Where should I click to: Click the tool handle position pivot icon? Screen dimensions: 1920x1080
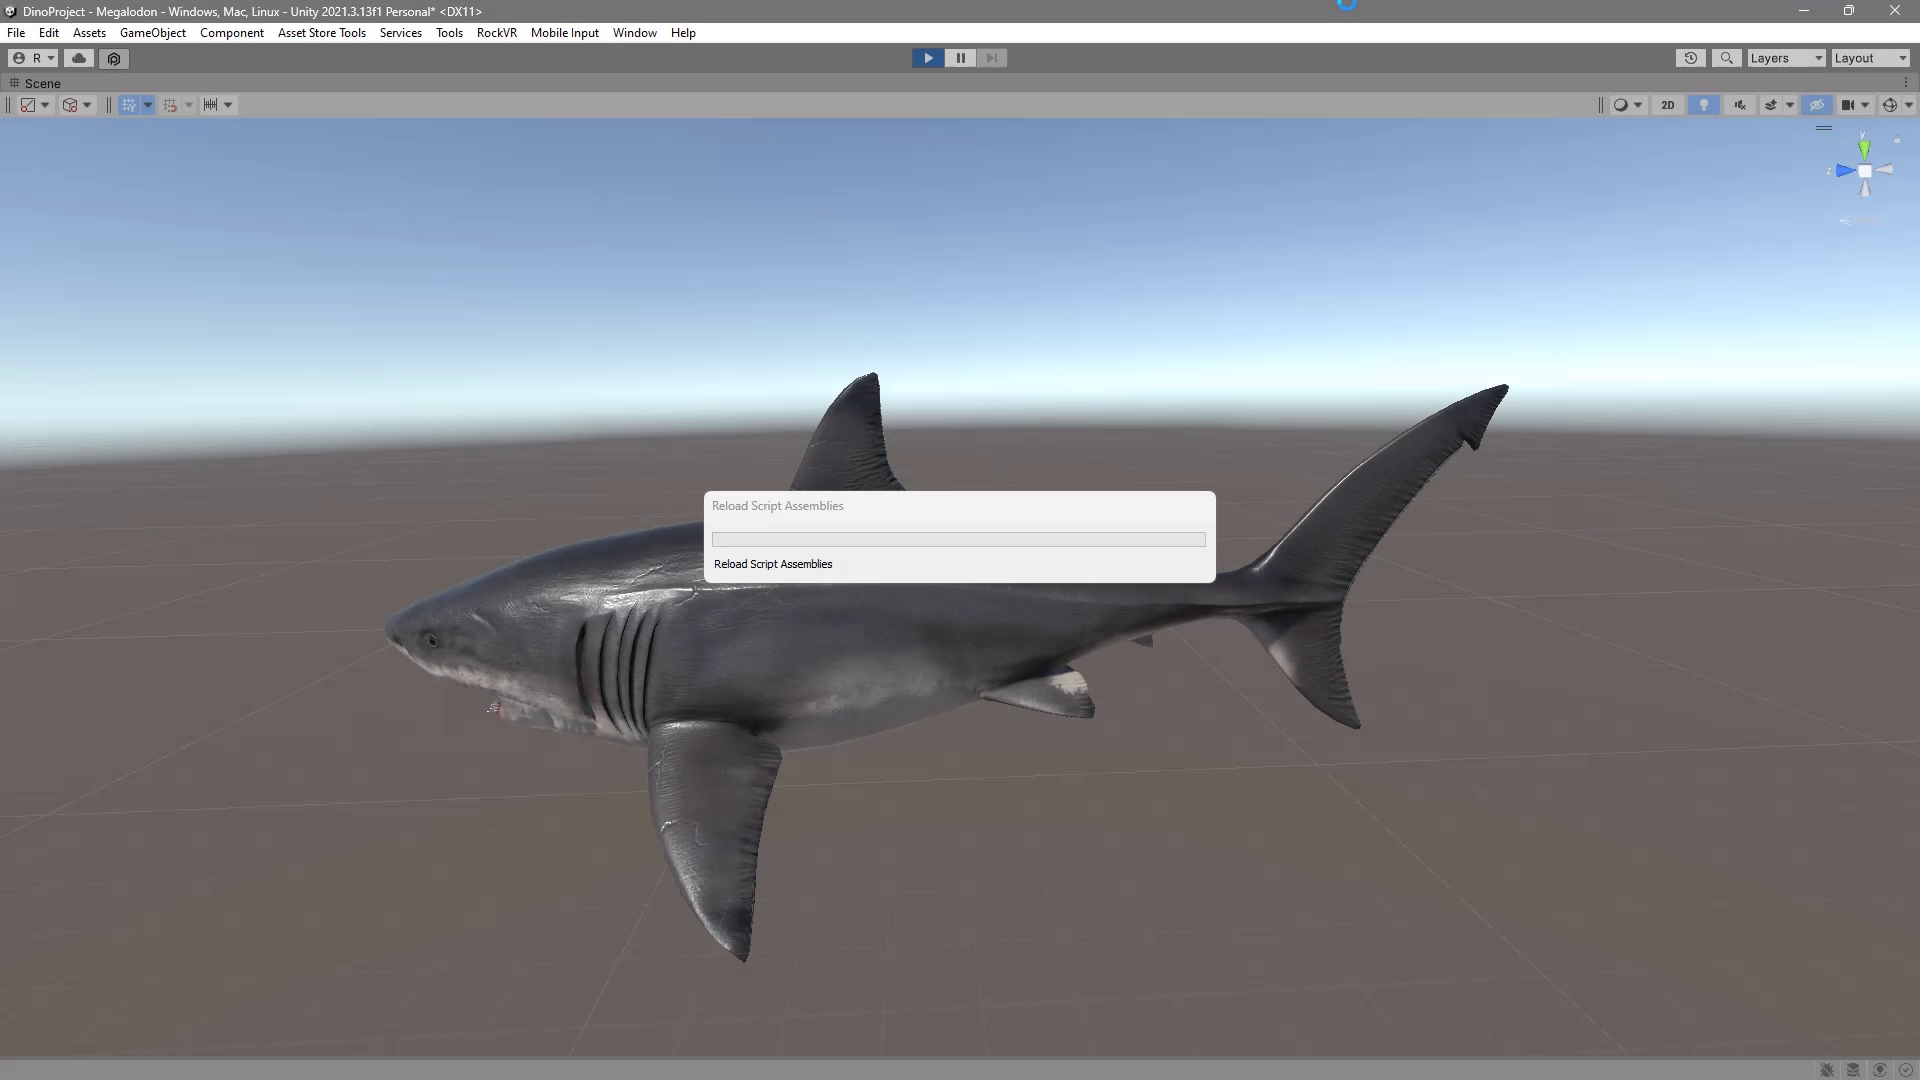click(x=28, y=105)
